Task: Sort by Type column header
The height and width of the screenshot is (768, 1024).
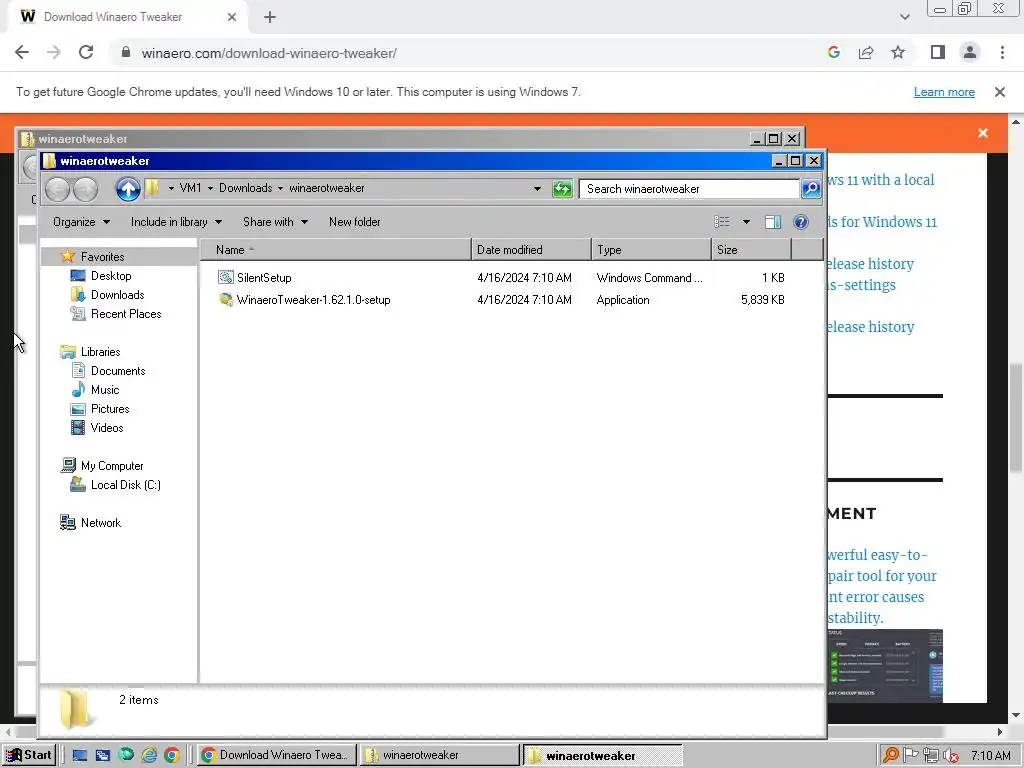Action: pyautogui.click(x=651, y=249)
